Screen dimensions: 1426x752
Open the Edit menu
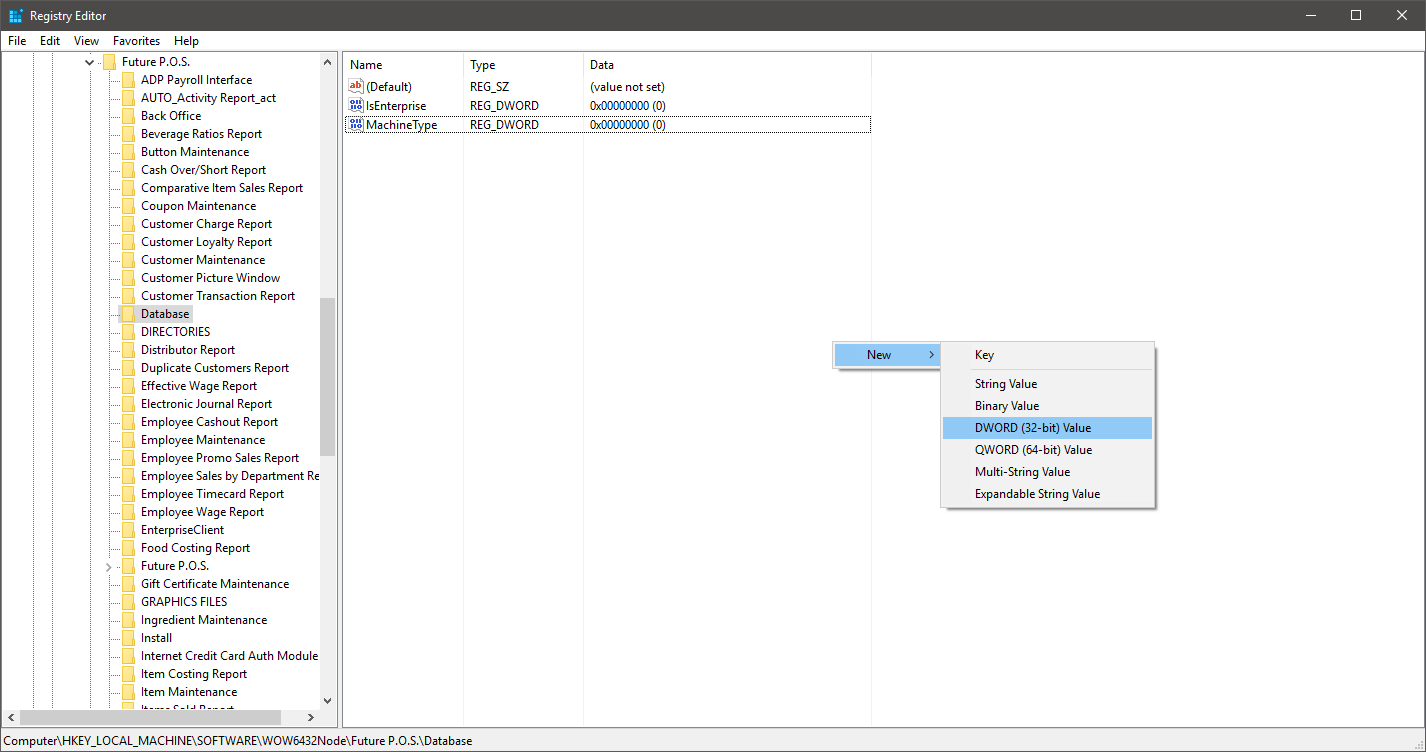click(x=50, y=41)
